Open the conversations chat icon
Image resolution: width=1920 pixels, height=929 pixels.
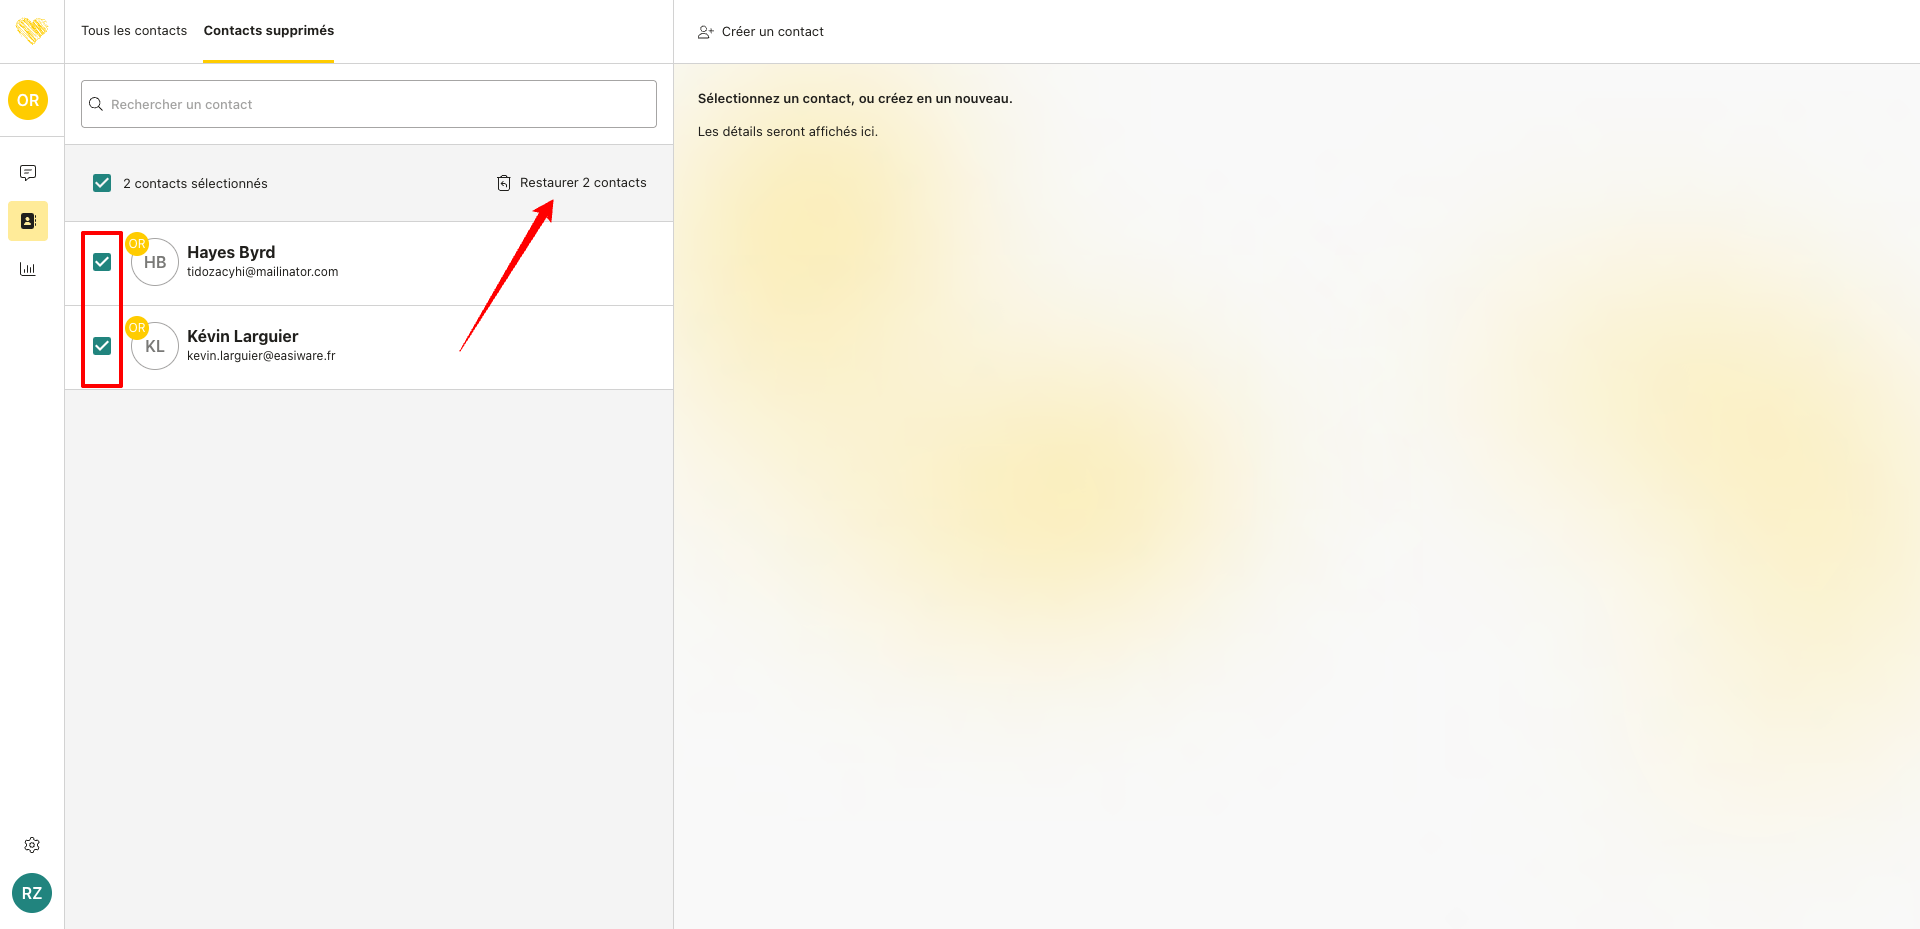pos(28,173)
